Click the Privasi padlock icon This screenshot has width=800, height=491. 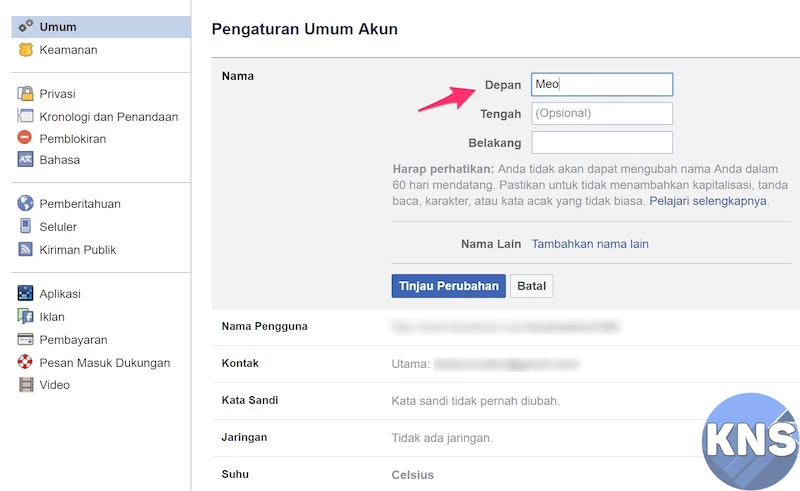point(26,94)
